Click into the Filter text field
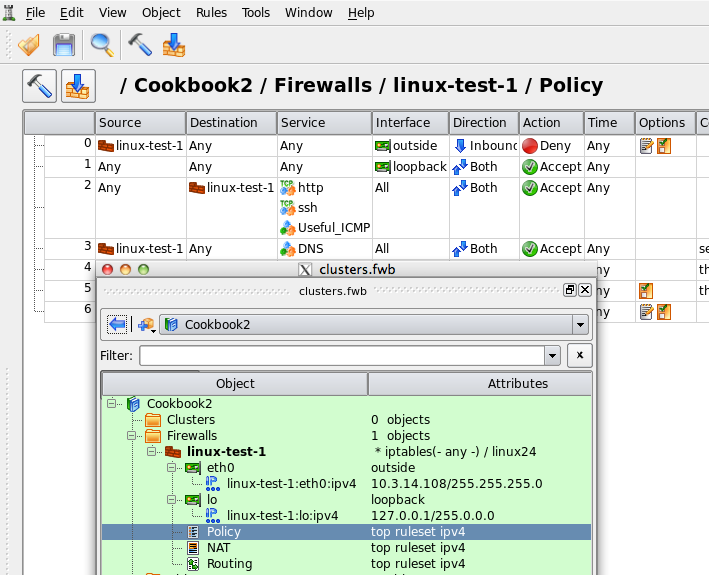 (342, 356)
